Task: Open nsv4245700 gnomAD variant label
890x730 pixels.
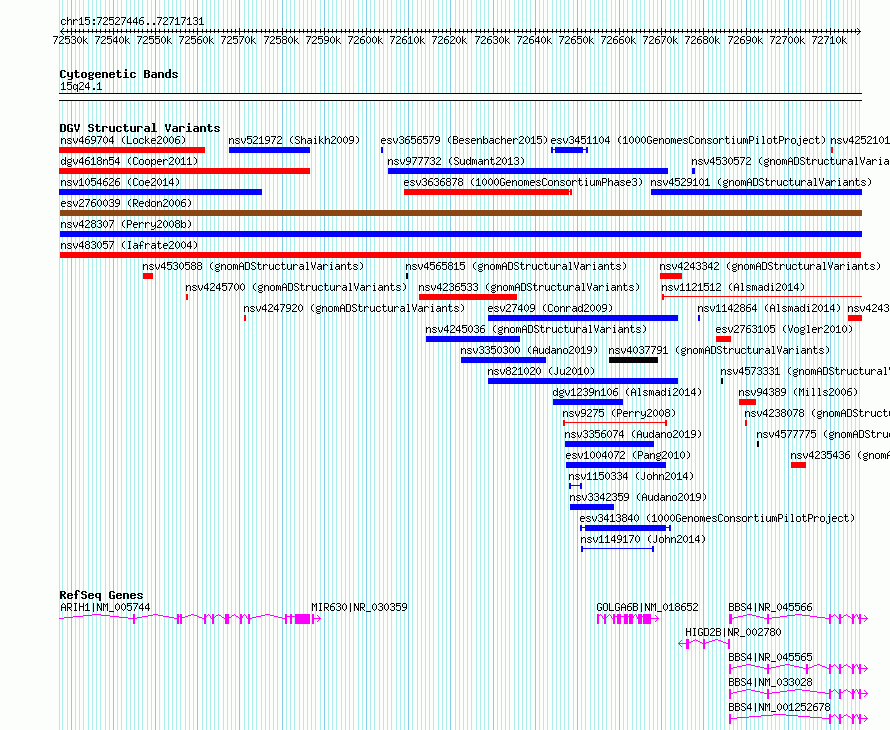Action: 296,287
